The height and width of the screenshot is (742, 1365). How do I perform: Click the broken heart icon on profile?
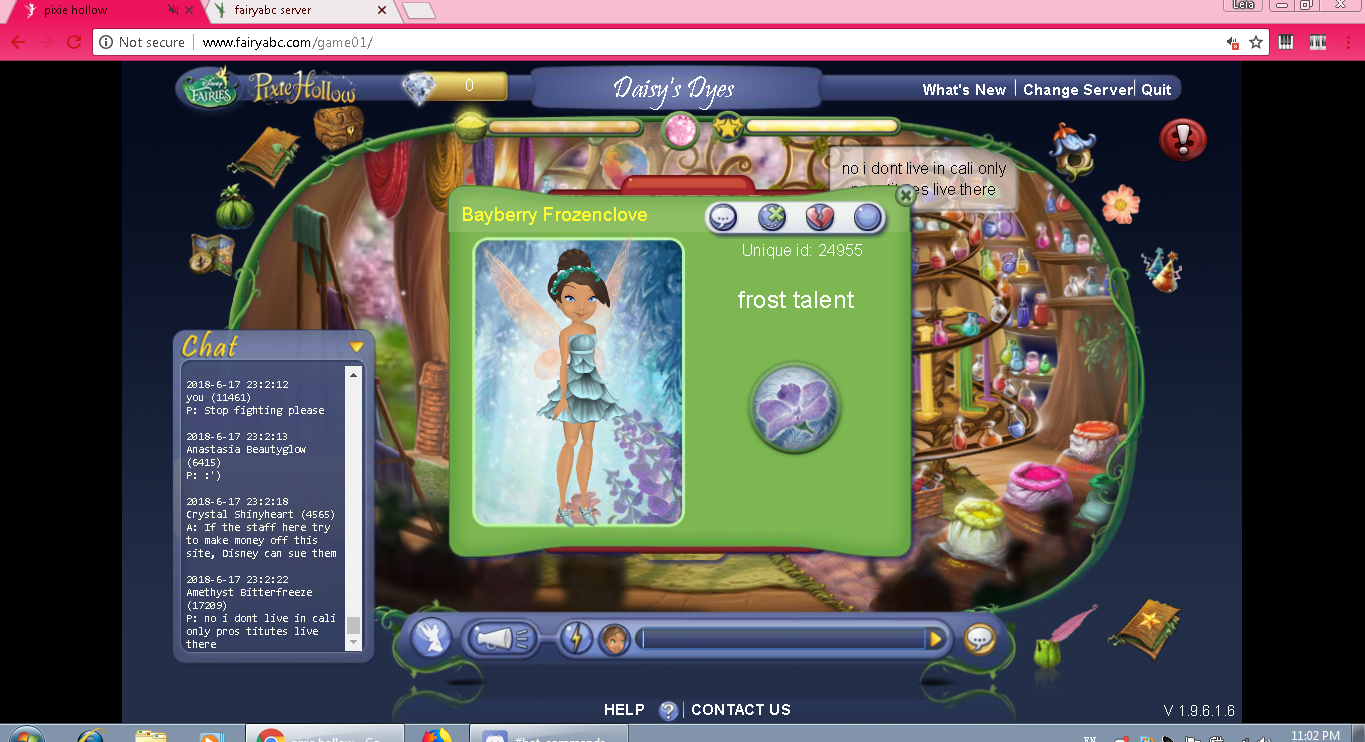[x=819, y=217]
